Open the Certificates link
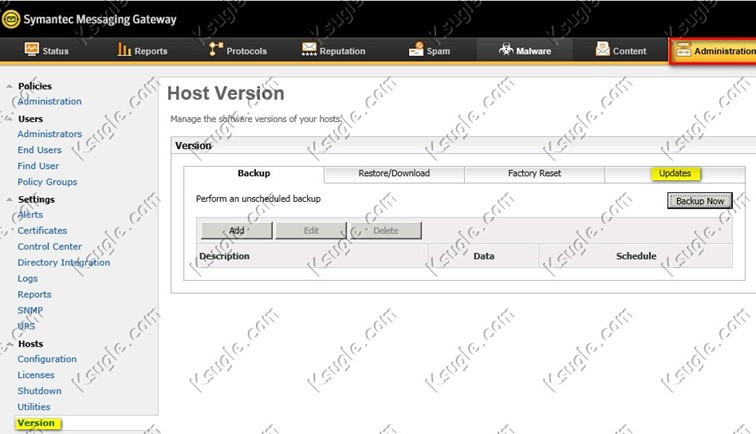Screen dimensions: 756x434 (x=42, y=231)
